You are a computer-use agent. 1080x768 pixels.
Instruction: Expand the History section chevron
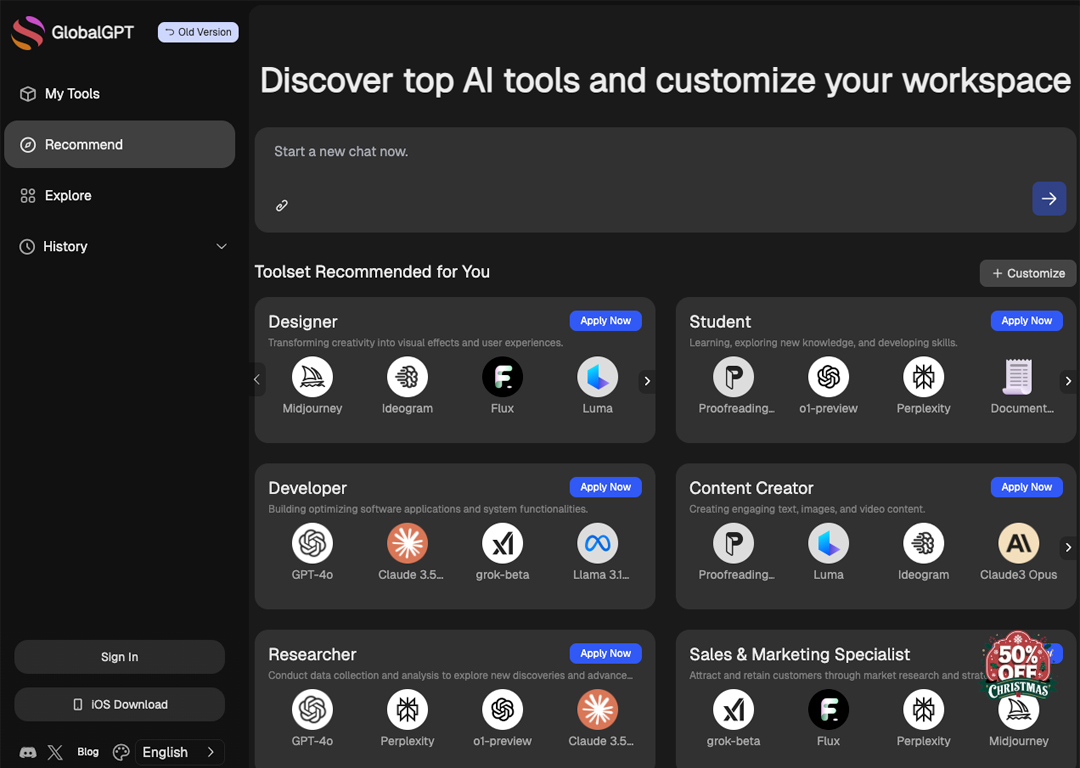coord(221,247)
